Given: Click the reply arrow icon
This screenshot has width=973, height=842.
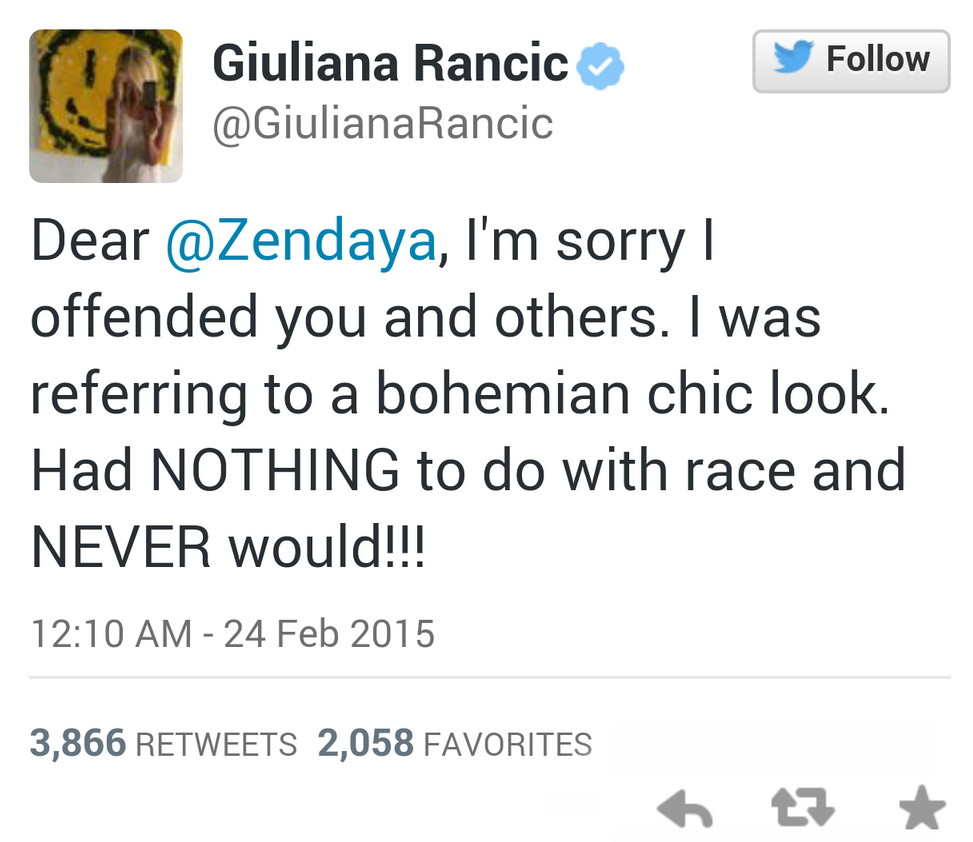Looking at the screenshot, I should pos(685,809).
